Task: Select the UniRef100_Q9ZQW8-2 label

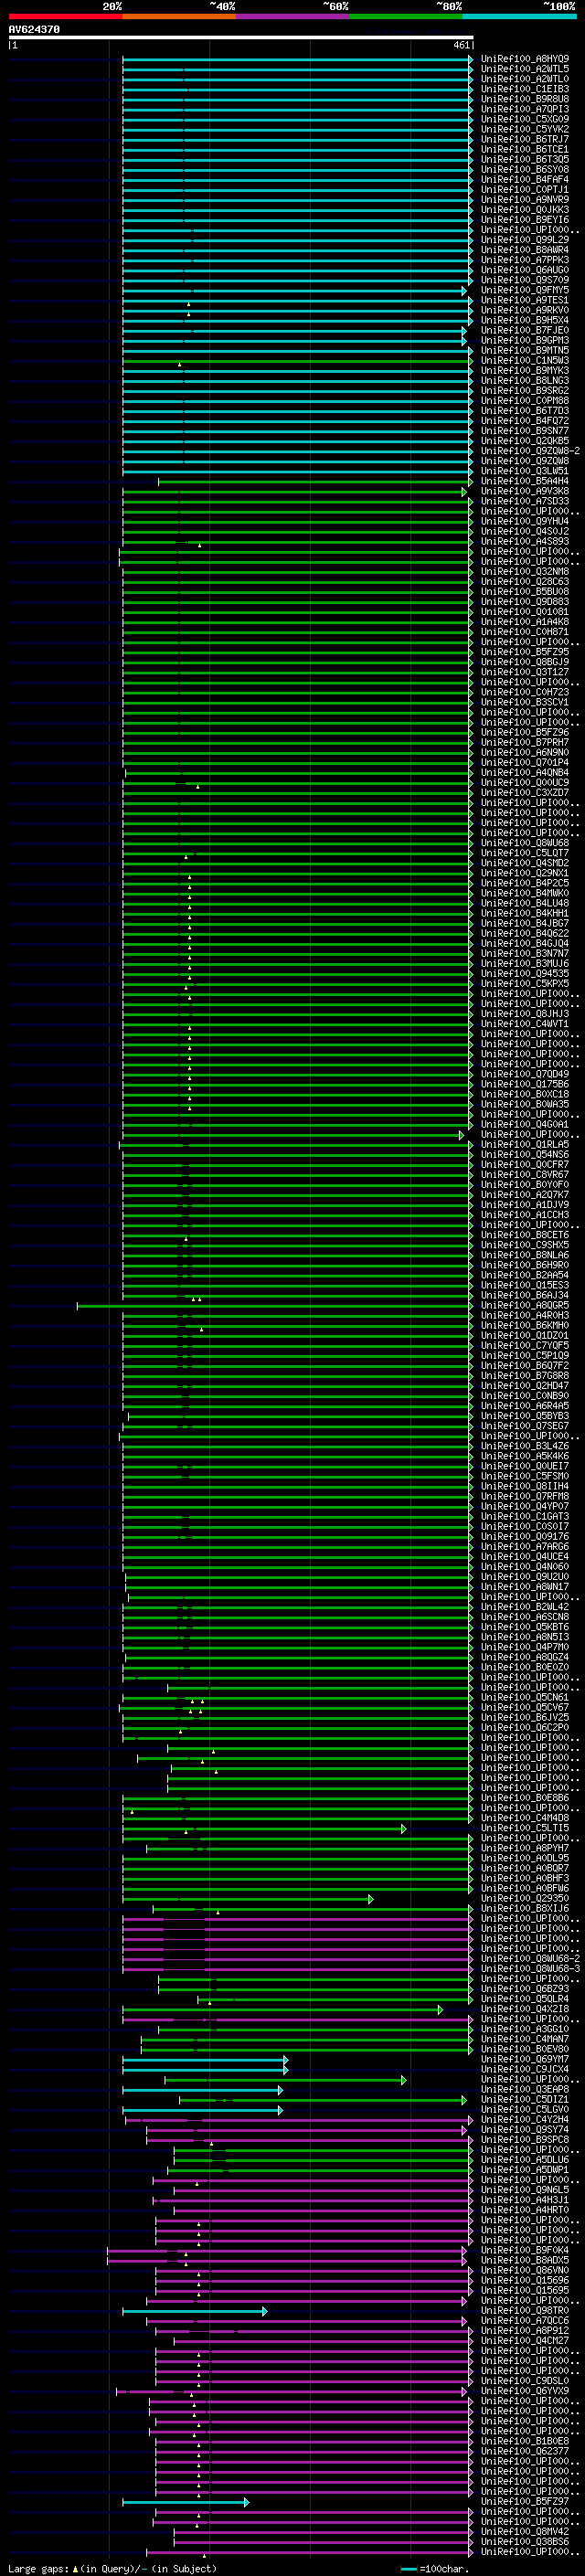Action: tap(530, 451)
